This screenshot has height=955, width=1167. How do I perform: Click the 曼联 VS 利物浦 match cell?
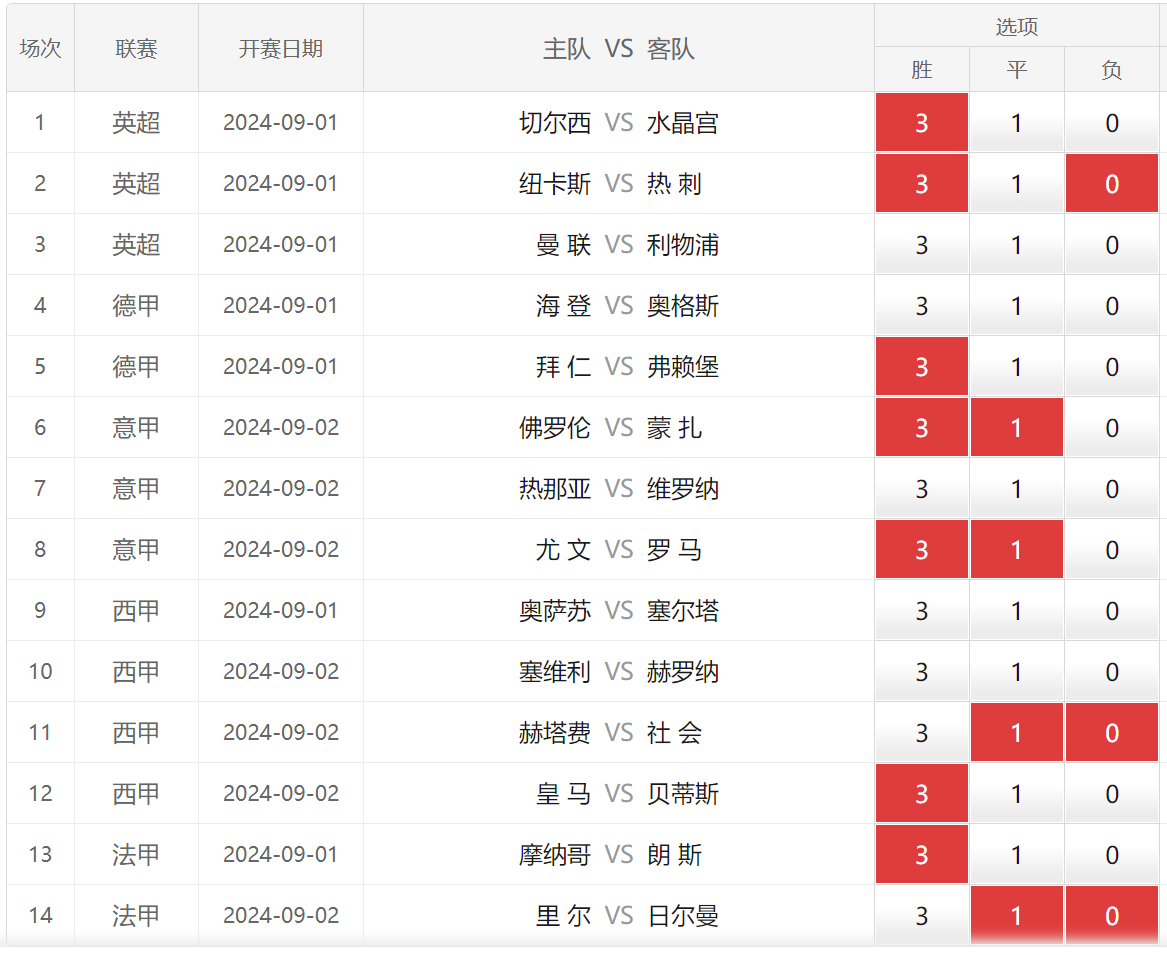618,244
